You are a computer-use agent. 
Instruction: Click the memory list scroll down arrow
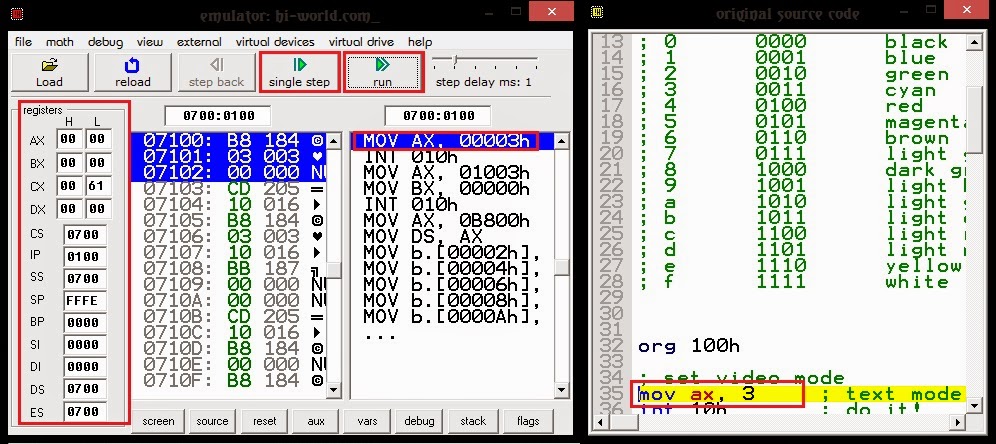(334, 390)
